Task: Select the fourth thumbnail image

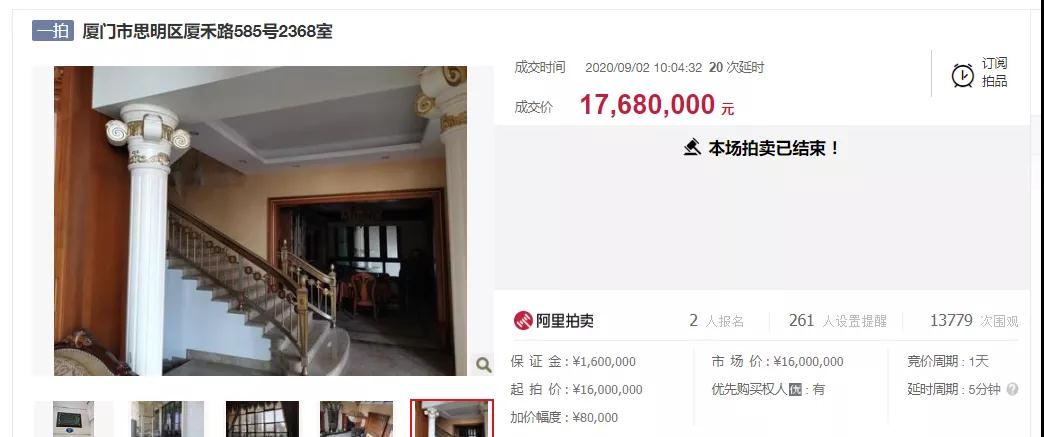Action: (x=356, y=418)
